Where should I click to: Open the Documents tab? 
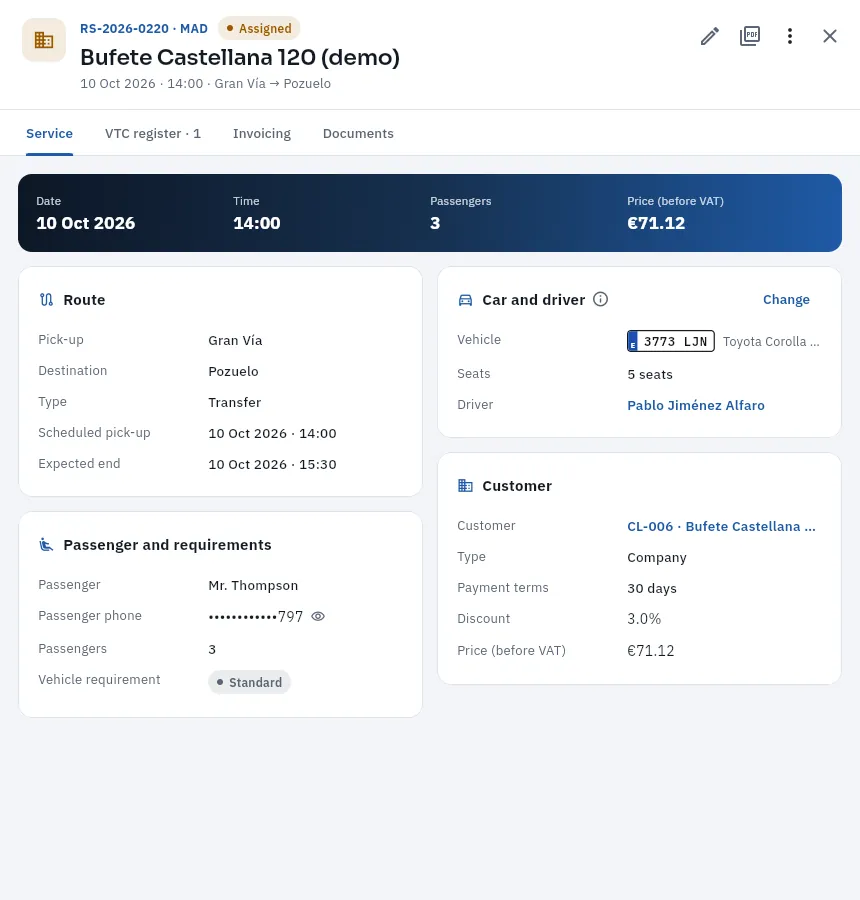tap(358, 133)
